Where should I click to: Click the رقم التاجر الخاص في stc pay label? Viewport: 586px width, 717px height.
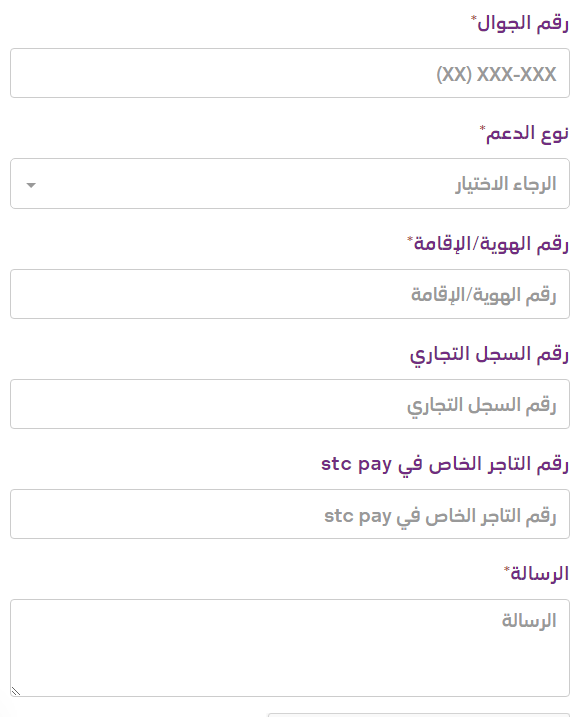coord(445,464)
